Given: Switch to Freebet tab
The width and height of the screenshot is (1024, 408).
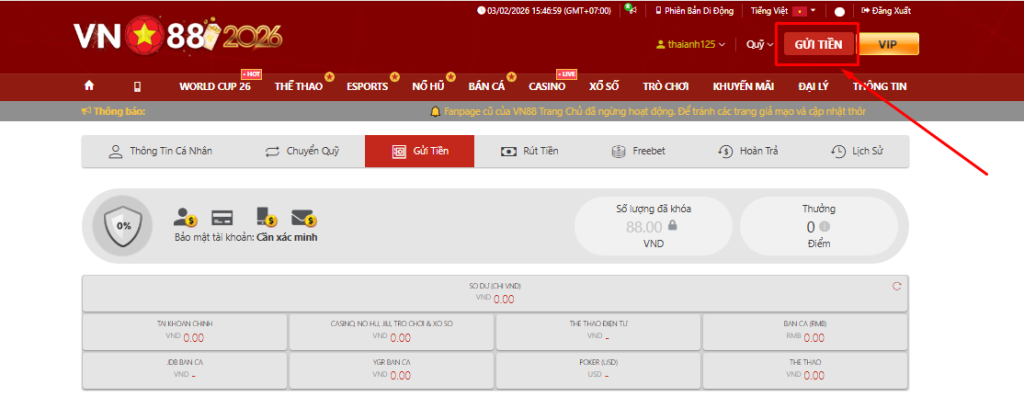Looking at the screenshot, I should [638, 151].
